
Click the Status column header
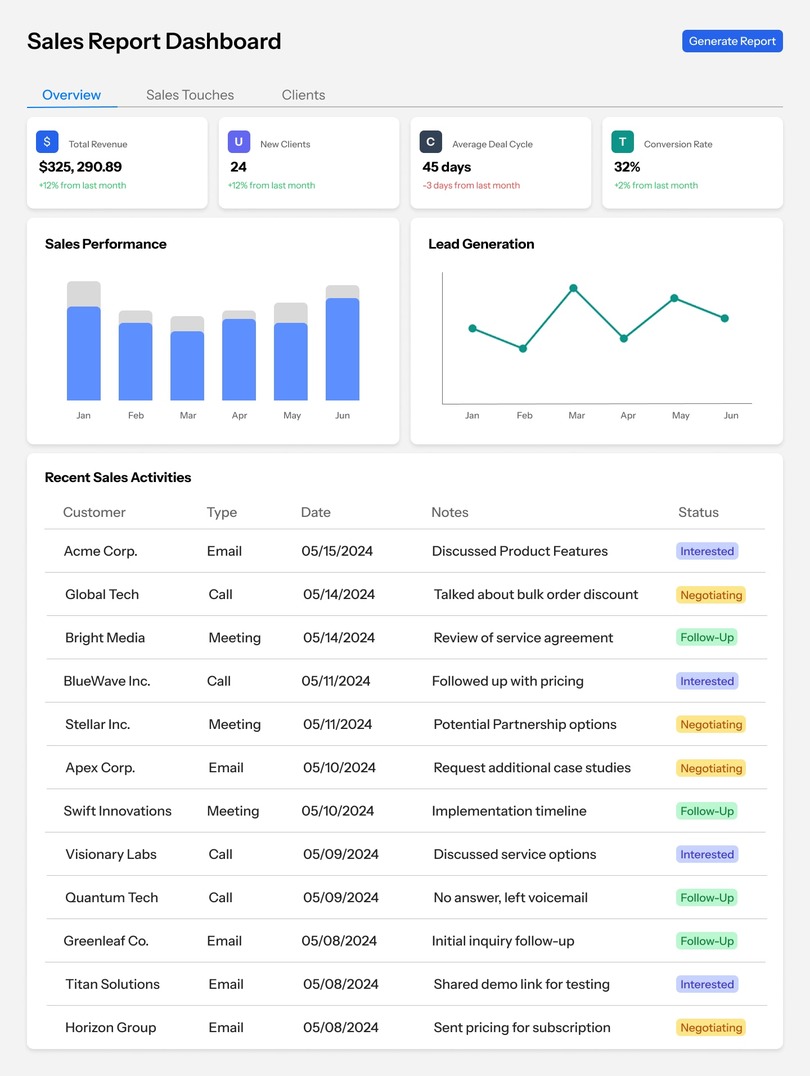coord(698,513)
